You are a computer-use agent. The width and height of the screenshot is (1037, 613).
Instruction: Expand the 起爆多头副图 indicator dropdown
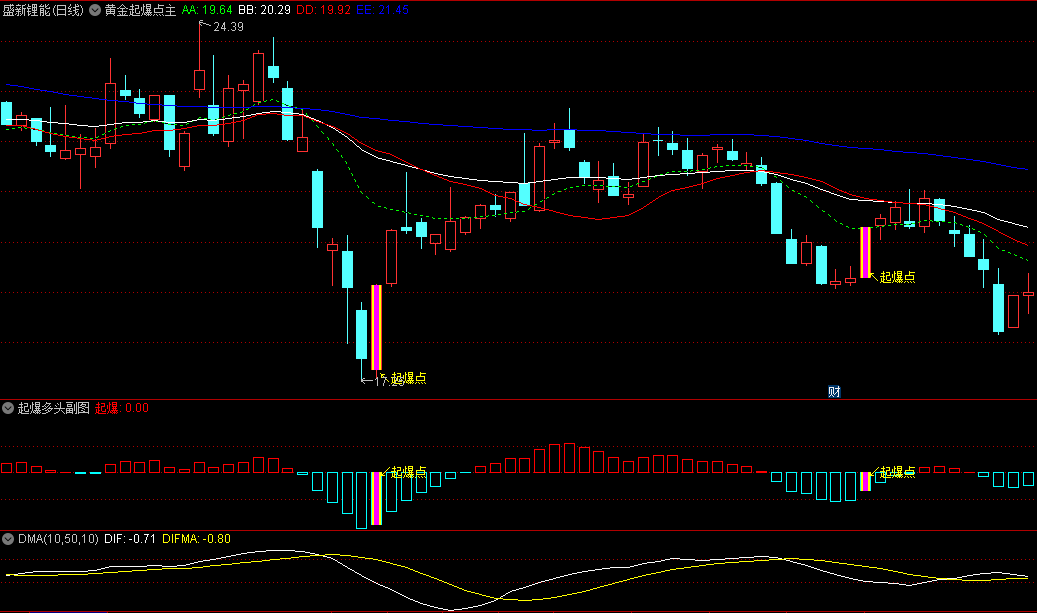click(x=8, y=408)
